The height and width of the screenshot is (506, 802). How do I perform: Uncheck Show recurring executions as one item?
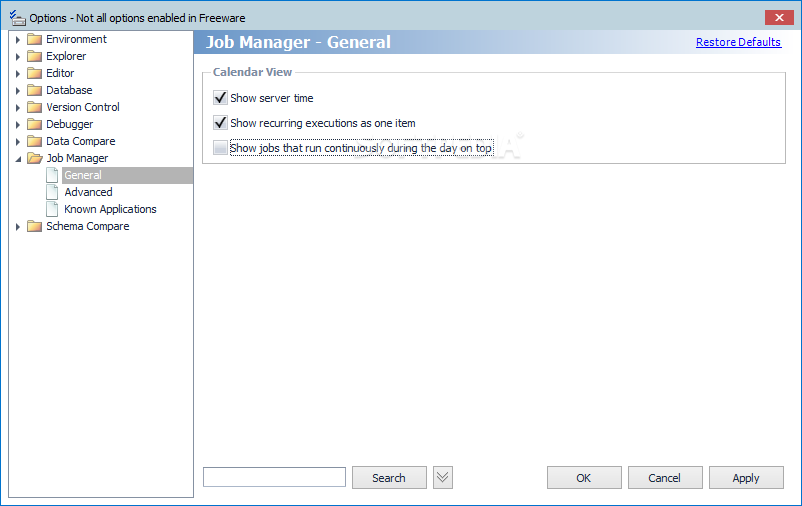click(220, 123)
